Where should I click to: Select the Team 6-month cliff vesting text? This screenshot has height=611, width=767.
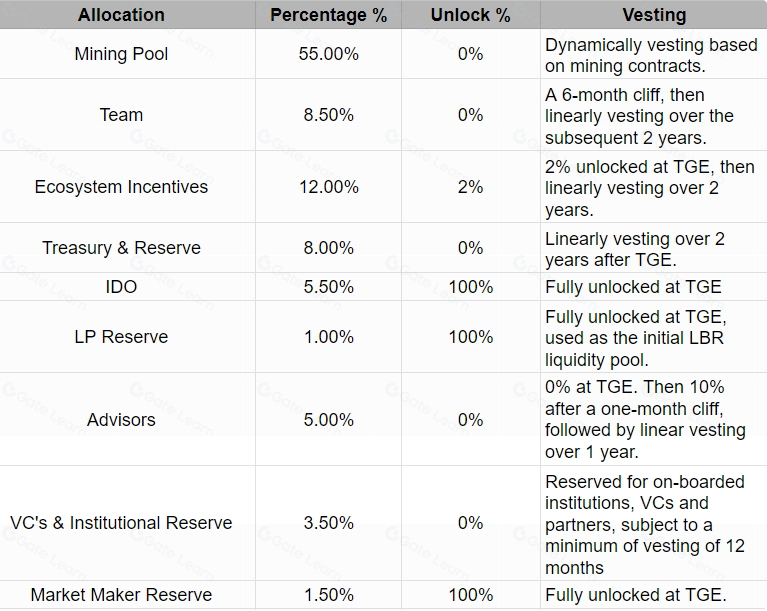point(639,116)
